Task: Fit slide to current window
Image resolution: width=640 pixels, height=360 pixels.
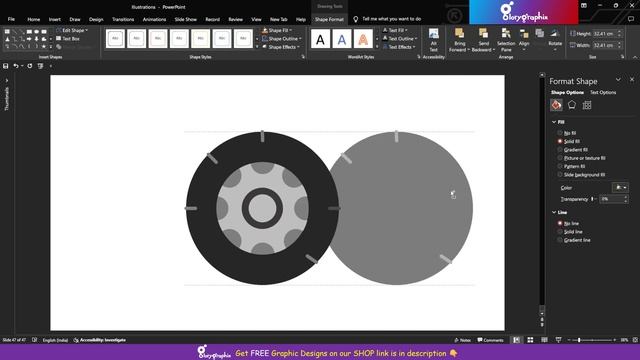Action: (x=635, y=340)
